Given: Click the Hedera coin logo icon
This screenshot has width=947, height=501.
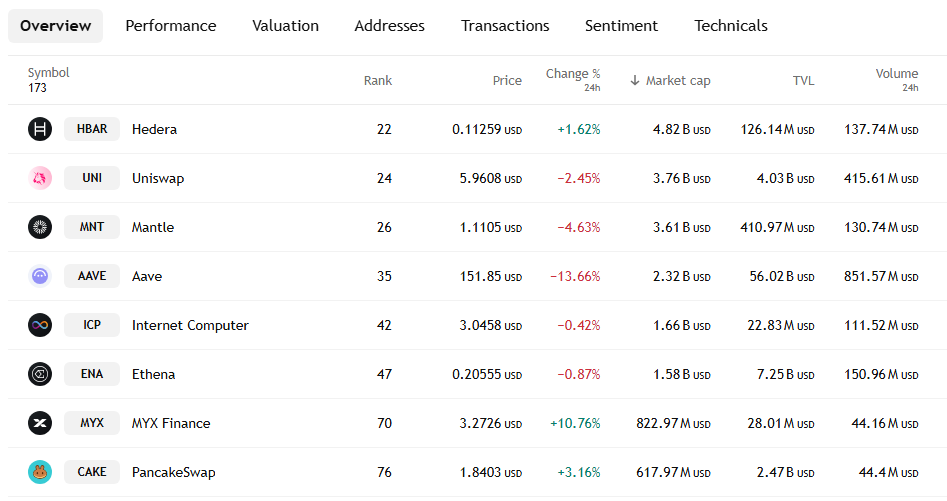Looking at the screenshot, I should coord(40,129).
